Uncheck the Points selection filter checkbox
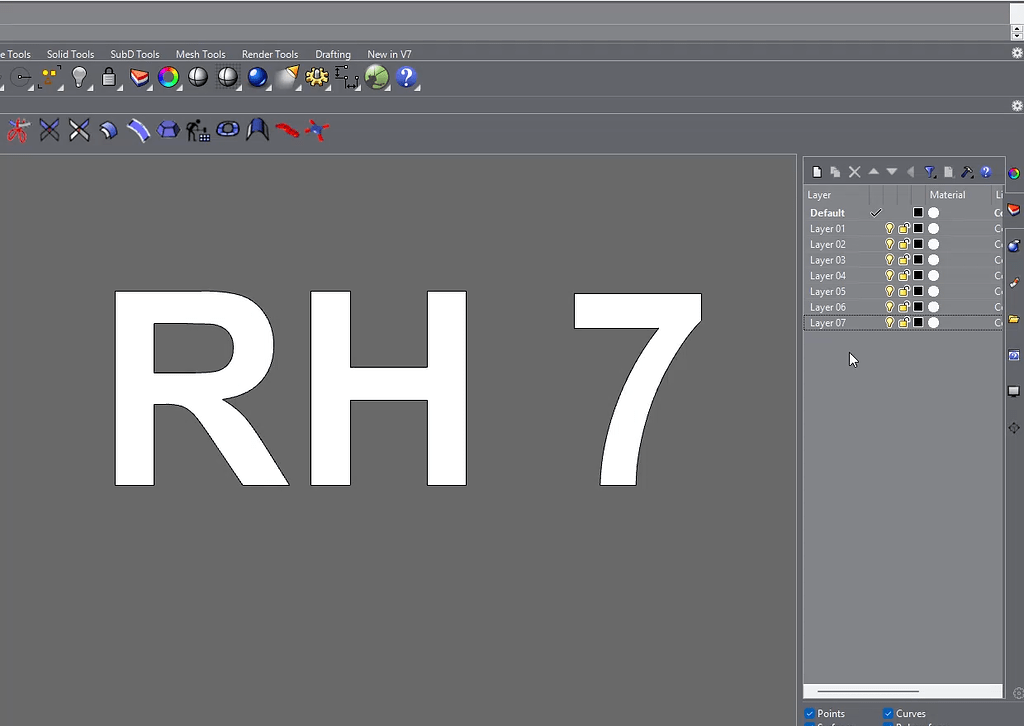This screenshot has width=1024, height=726. (808, 714)
